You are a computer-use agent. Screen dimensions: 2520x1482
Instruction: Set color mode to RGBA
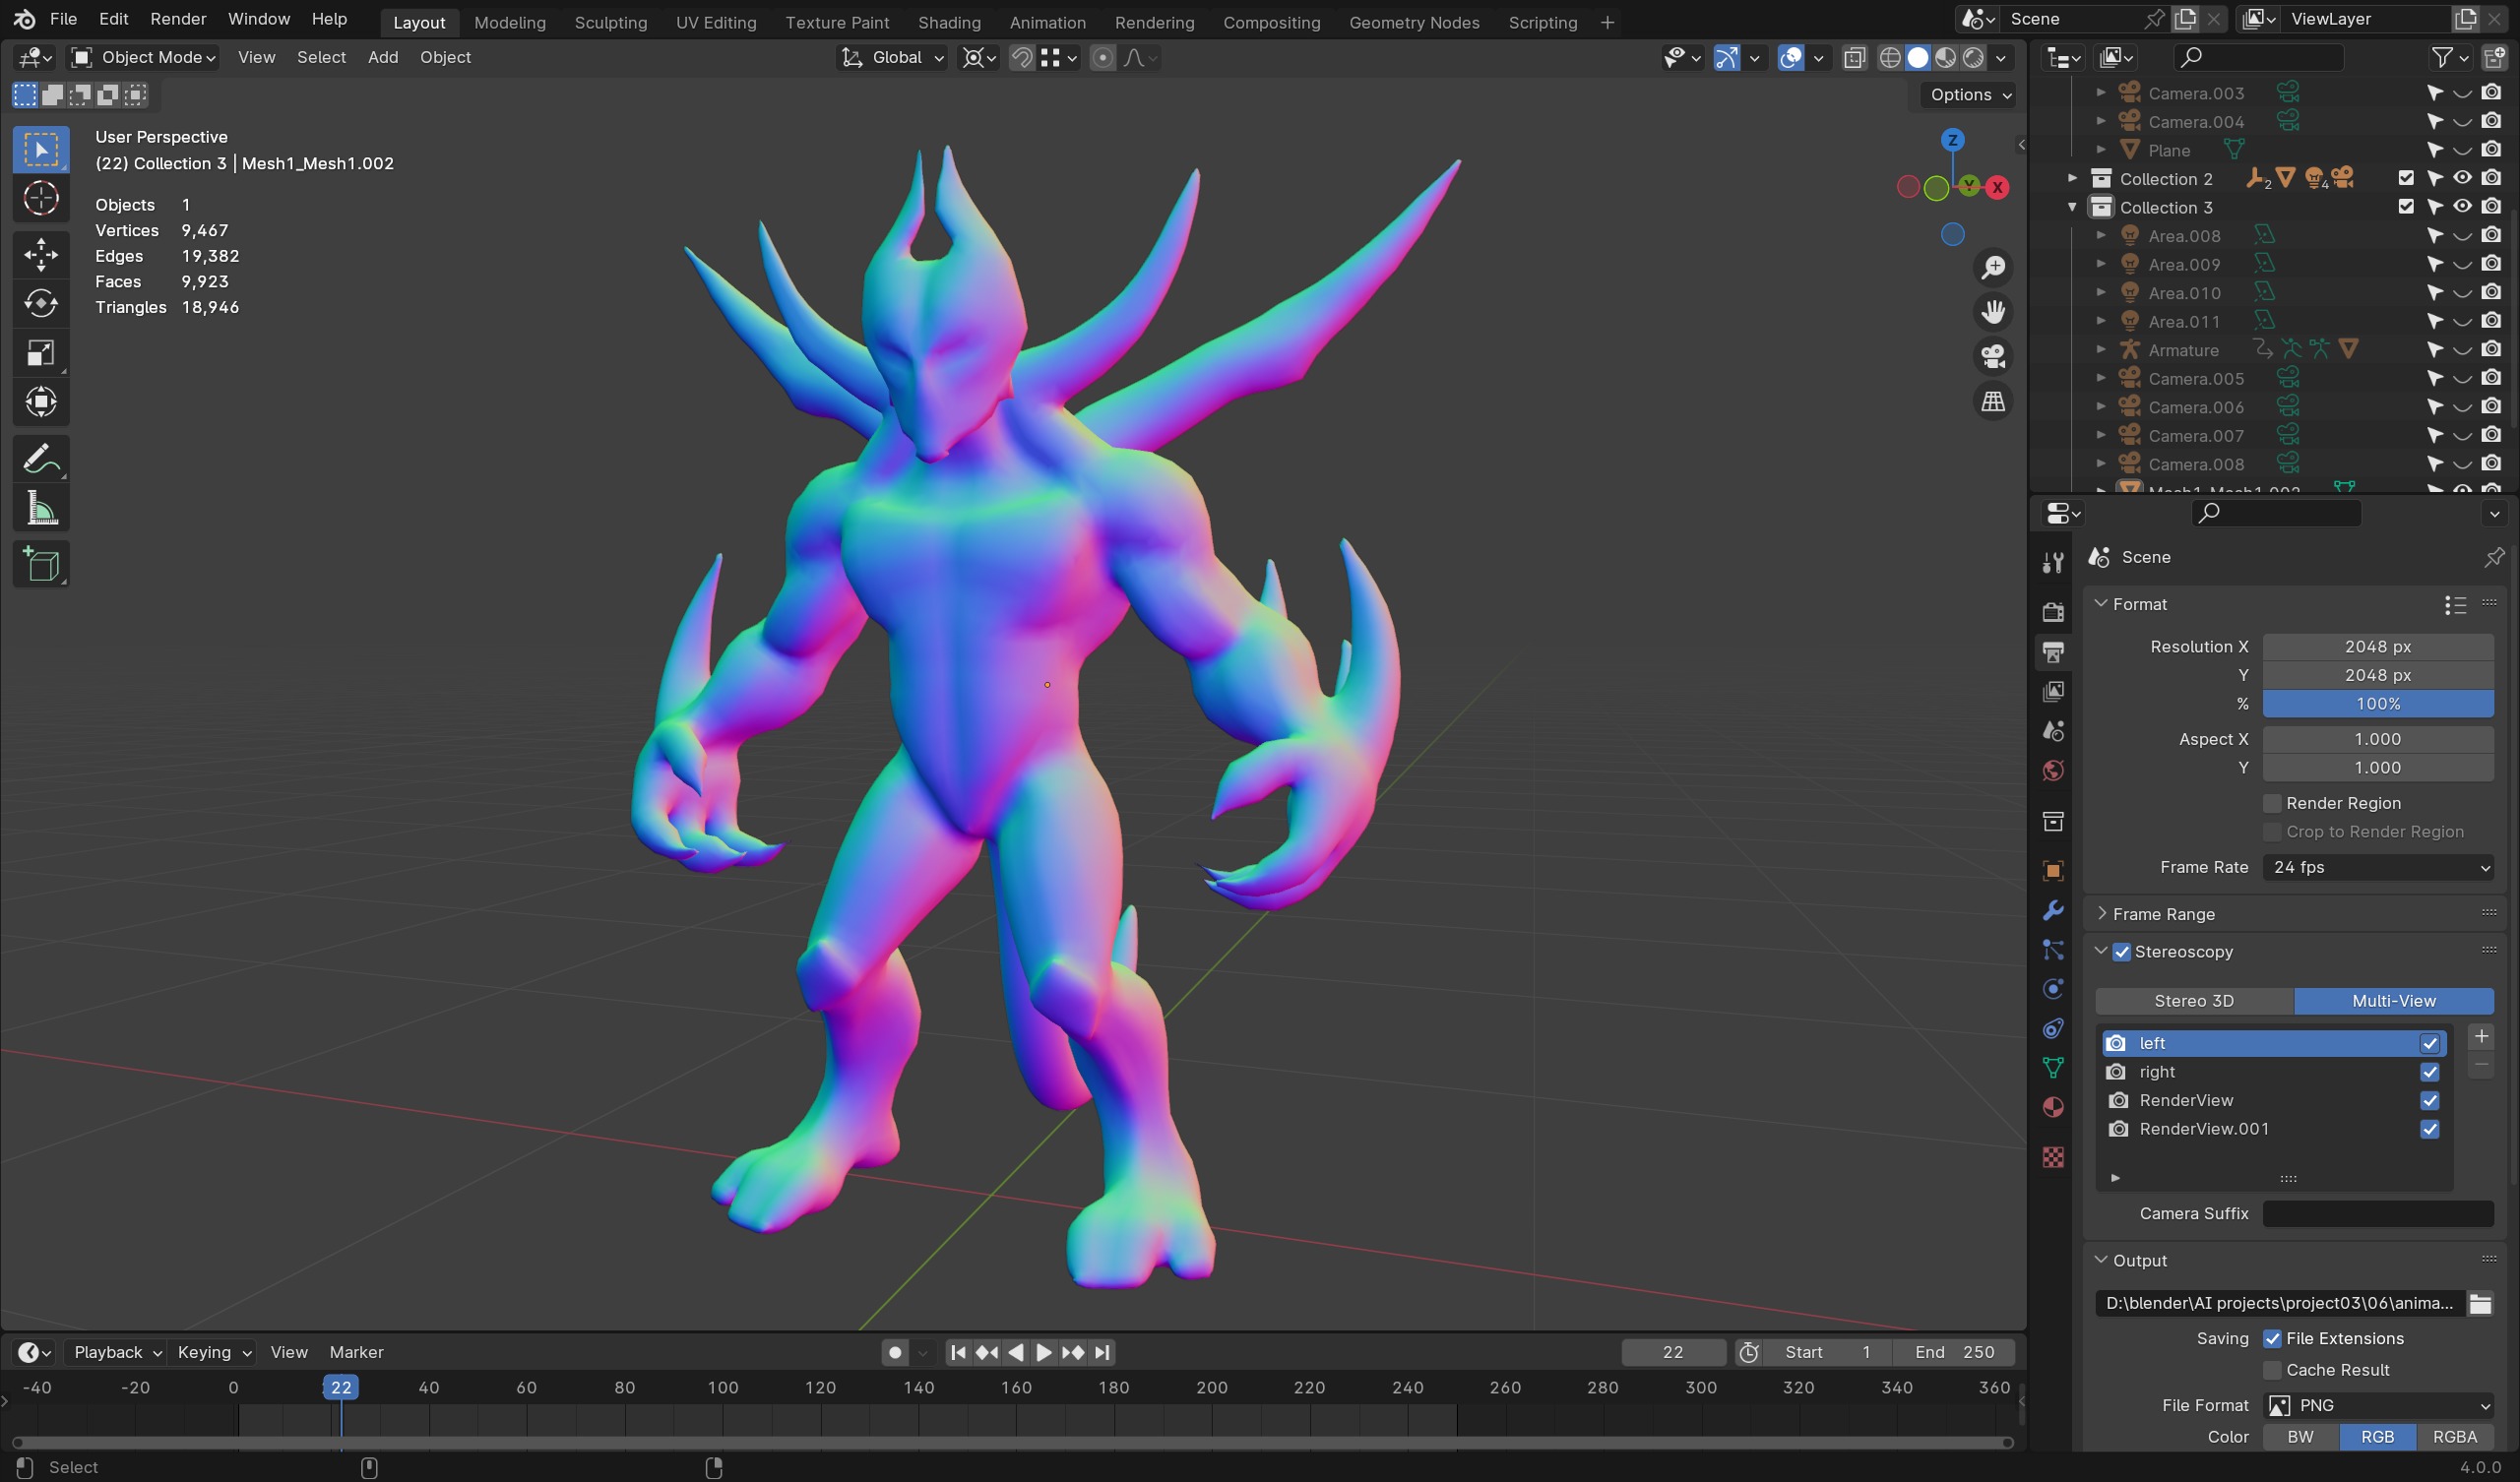pyautogui.click(x=2455, y=1437)
